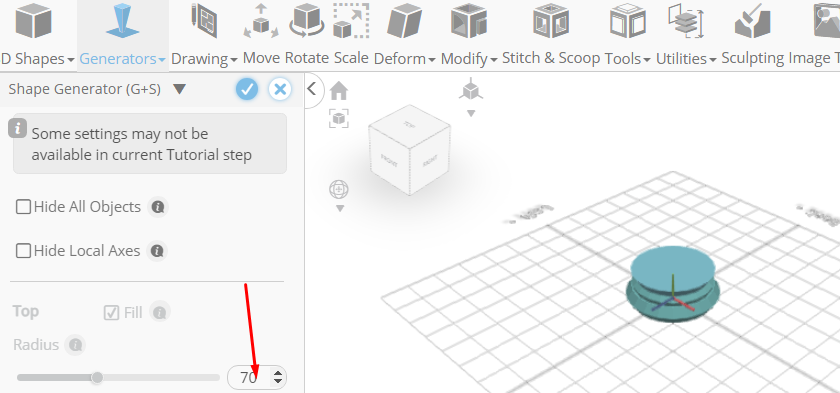
Task: Activate the Move tool icon
Action: 261,21
